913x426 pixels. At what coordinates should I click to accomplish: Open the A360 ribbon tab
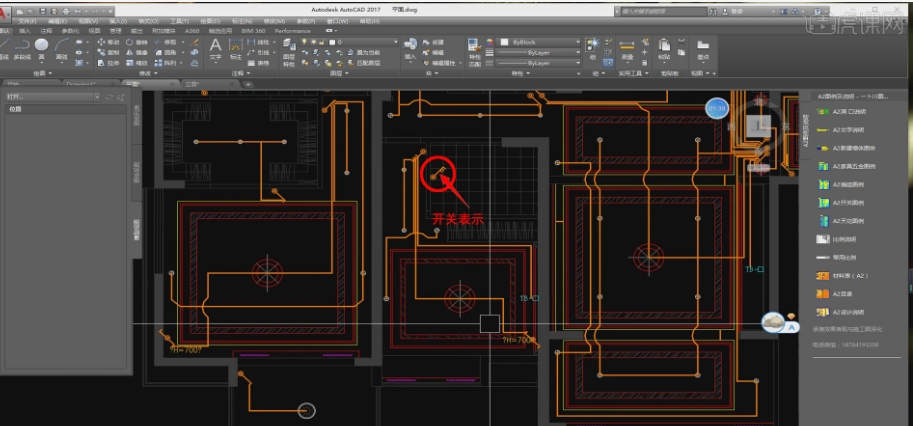(x=191, y=30)
